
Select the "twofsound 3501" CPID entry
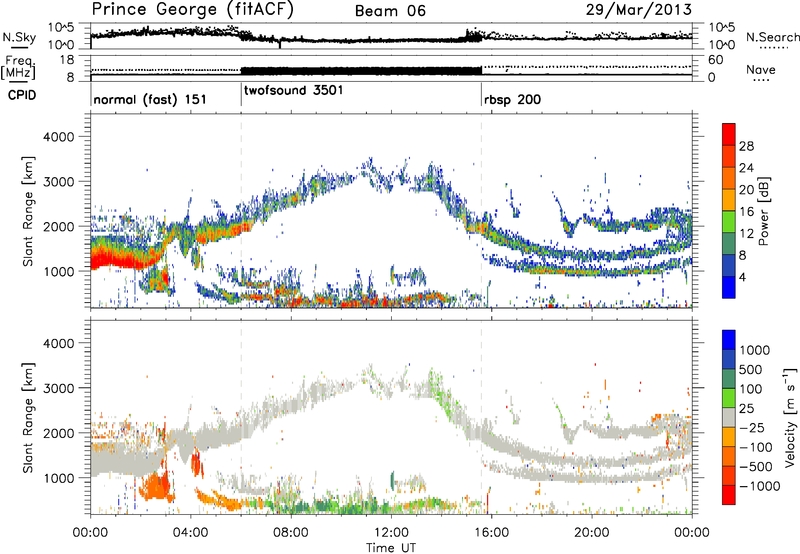point(293,90)
